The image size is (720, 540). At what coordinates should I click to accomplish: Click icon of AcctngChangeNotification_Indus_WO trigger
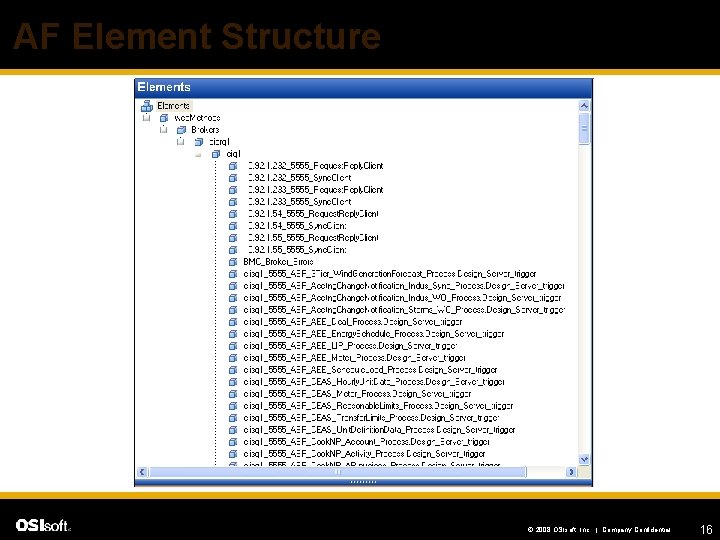pos(233,298)
